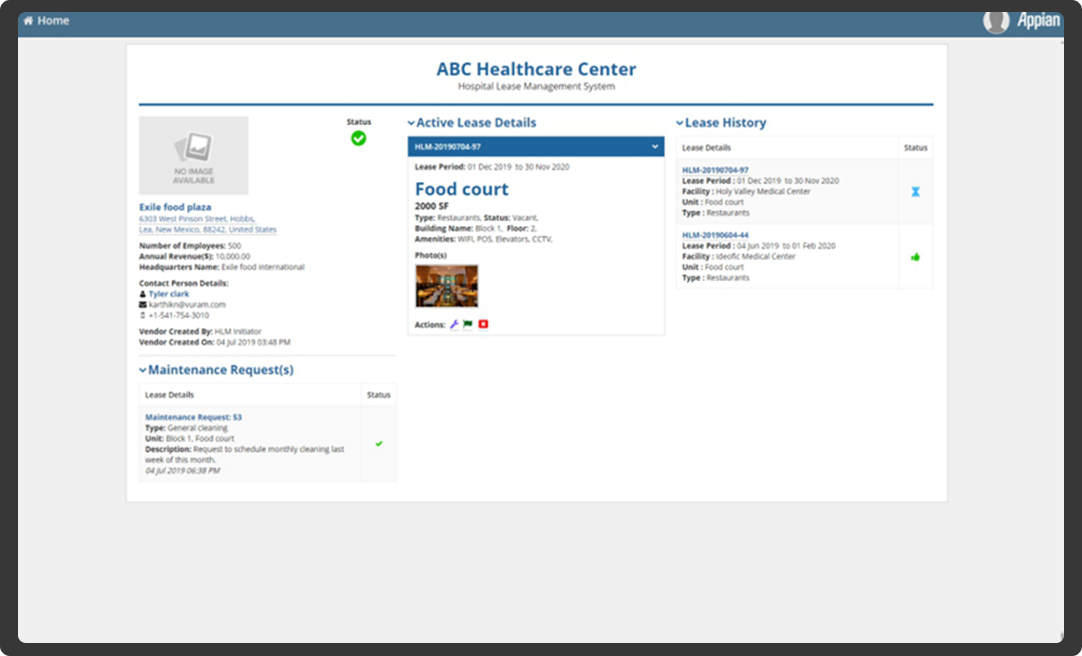1082x656 pixels.
Task: Click the green flag action icon
Action: [468, 325]
